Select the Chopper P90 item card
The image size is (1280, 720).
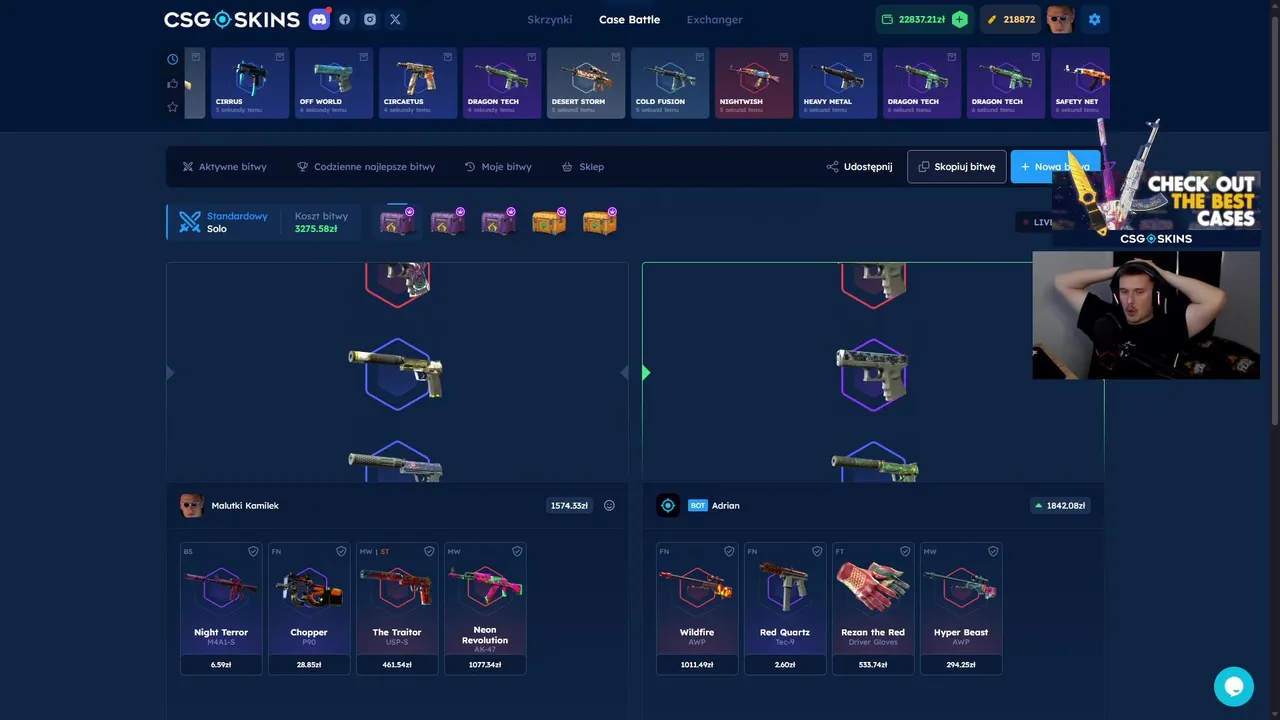309,609
